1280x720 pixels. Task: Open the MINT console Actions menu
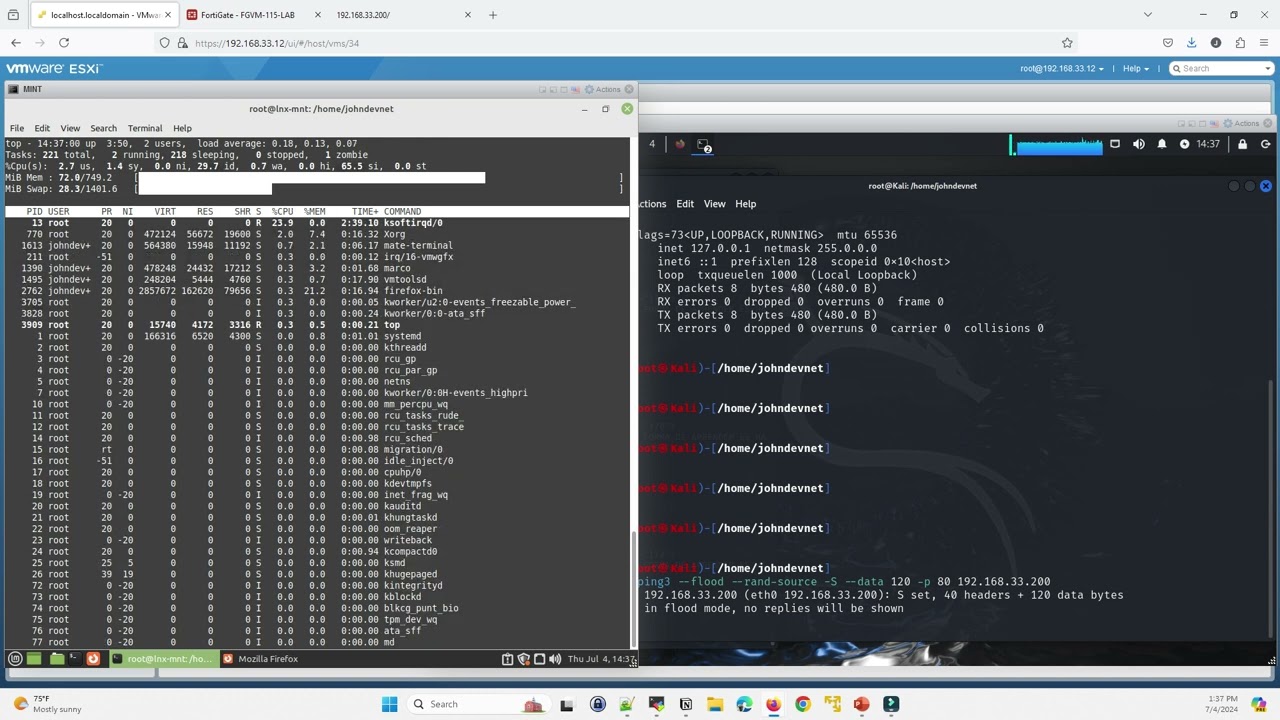(604, 89)
